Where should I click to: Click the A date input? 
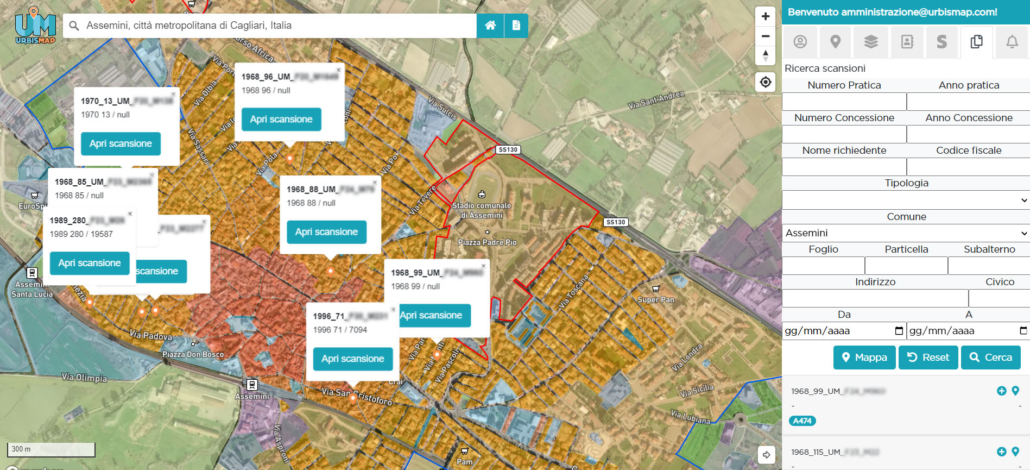[968, 331]
